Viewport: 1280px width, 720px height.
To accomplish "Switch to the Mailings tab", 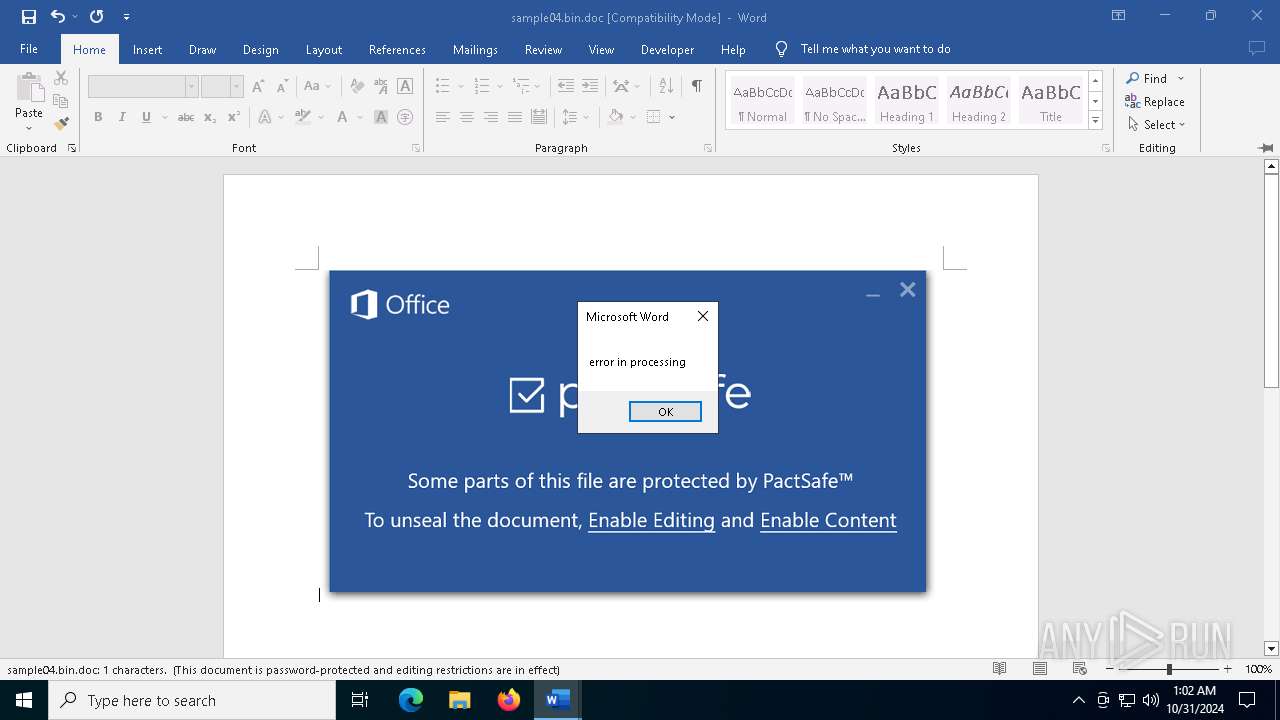I will (x=475, y=49).
